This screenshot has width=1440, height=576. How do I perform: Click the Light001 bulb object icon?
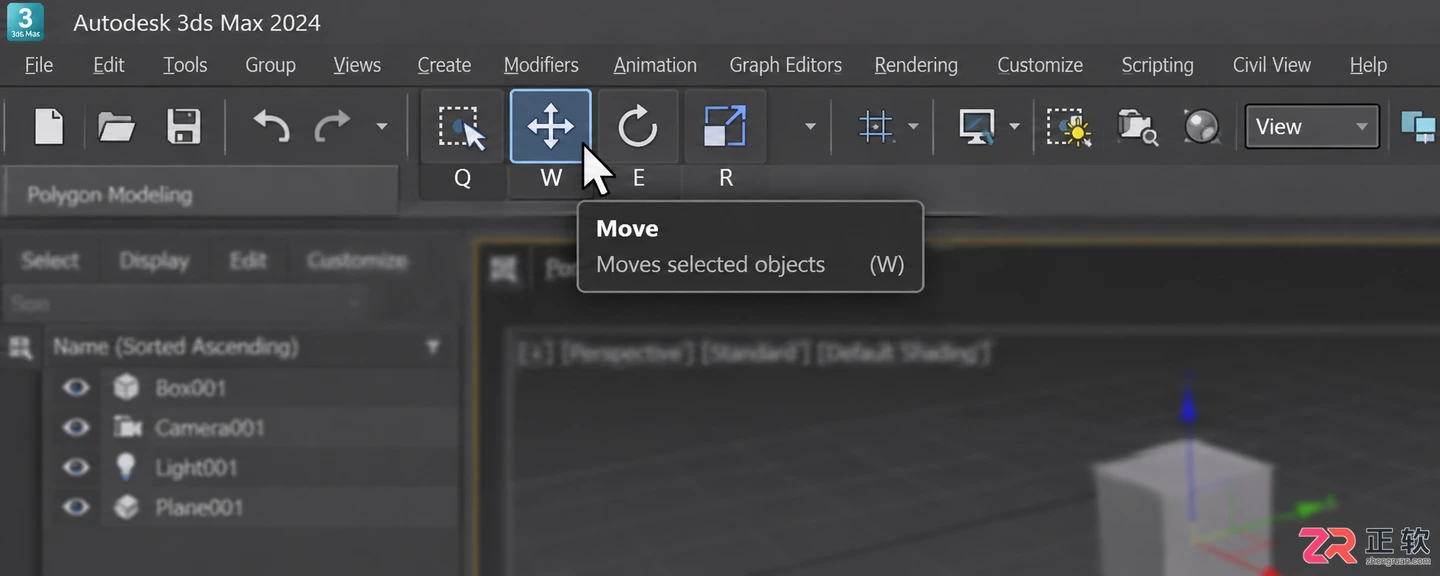(125, 467)
